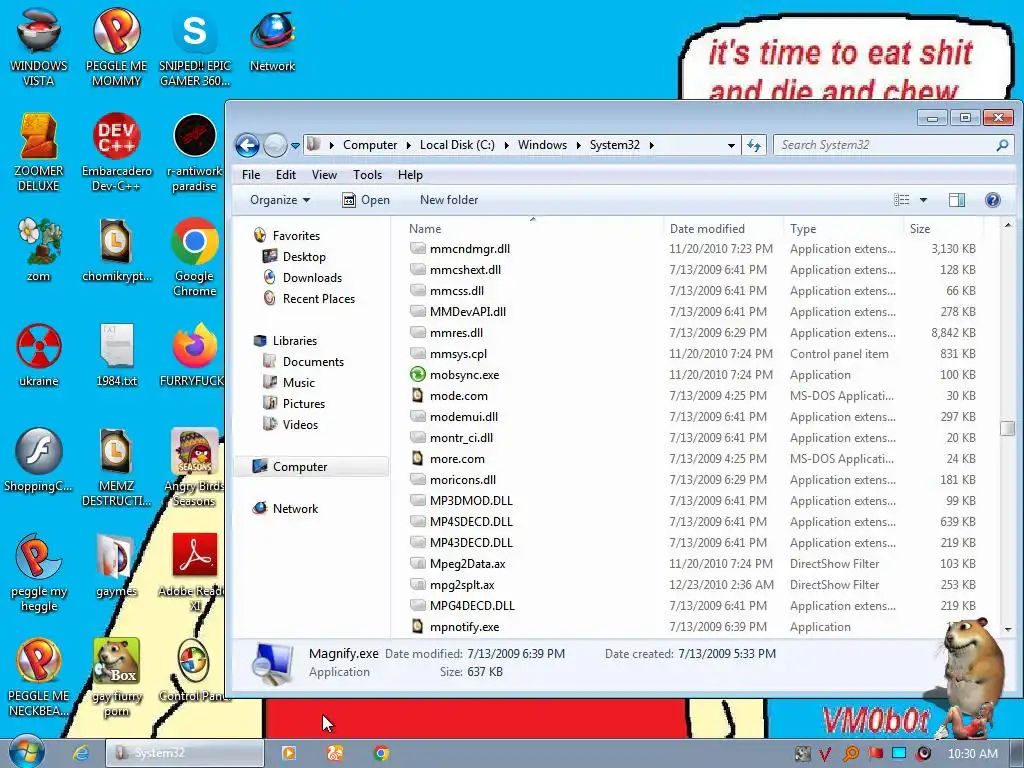Screen dimensions: 1024x768
Task: Open the Help menu
Action: (x=410, y=175)
